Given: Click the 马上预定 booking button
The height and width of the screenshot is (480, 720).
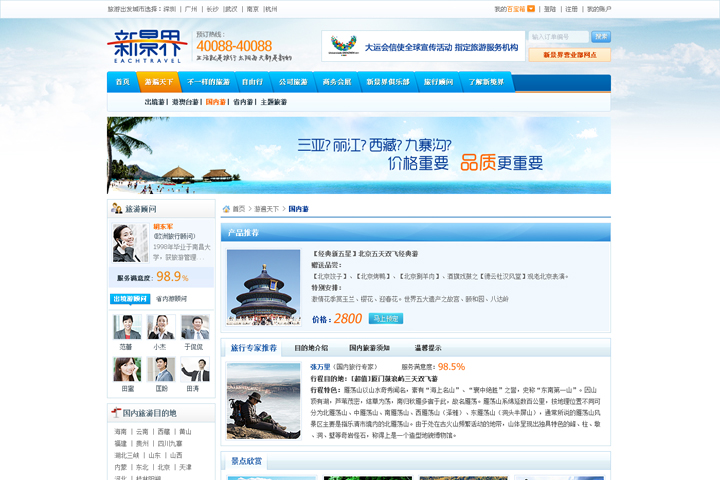Looking at the screenshot, I should [x=386, y=318].
